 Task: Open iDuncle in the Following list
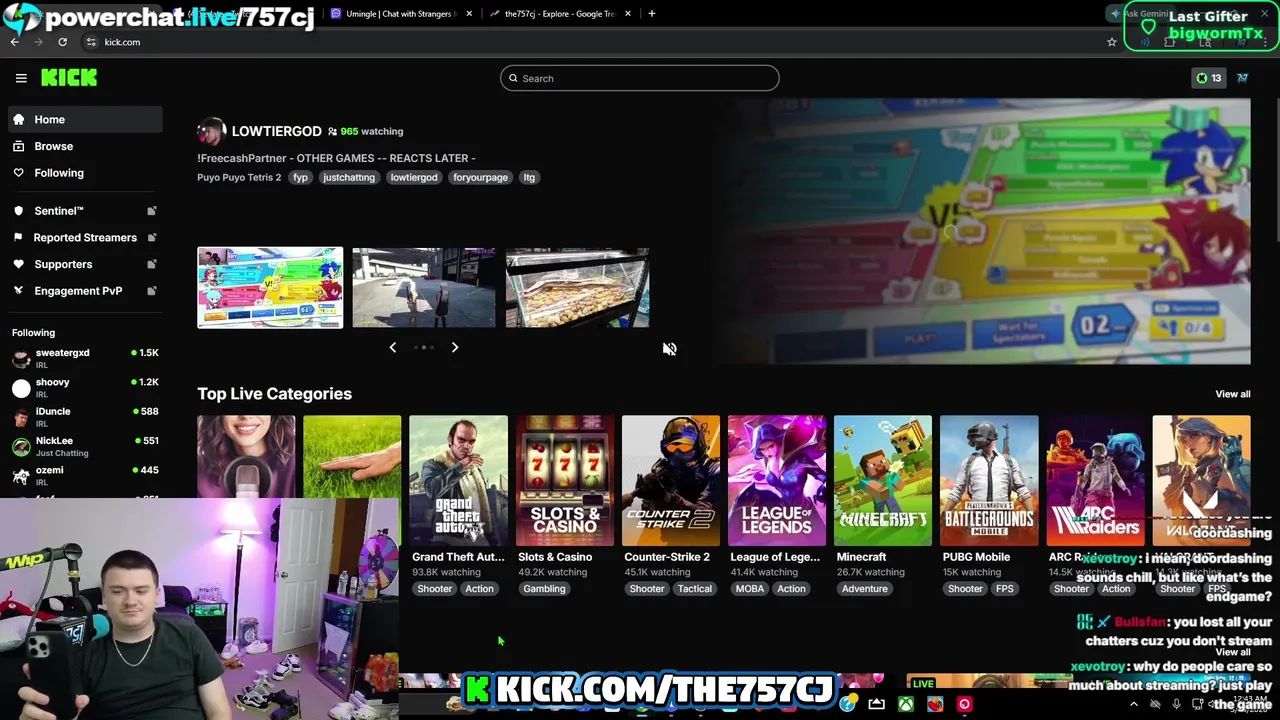(x=85, y=416)
